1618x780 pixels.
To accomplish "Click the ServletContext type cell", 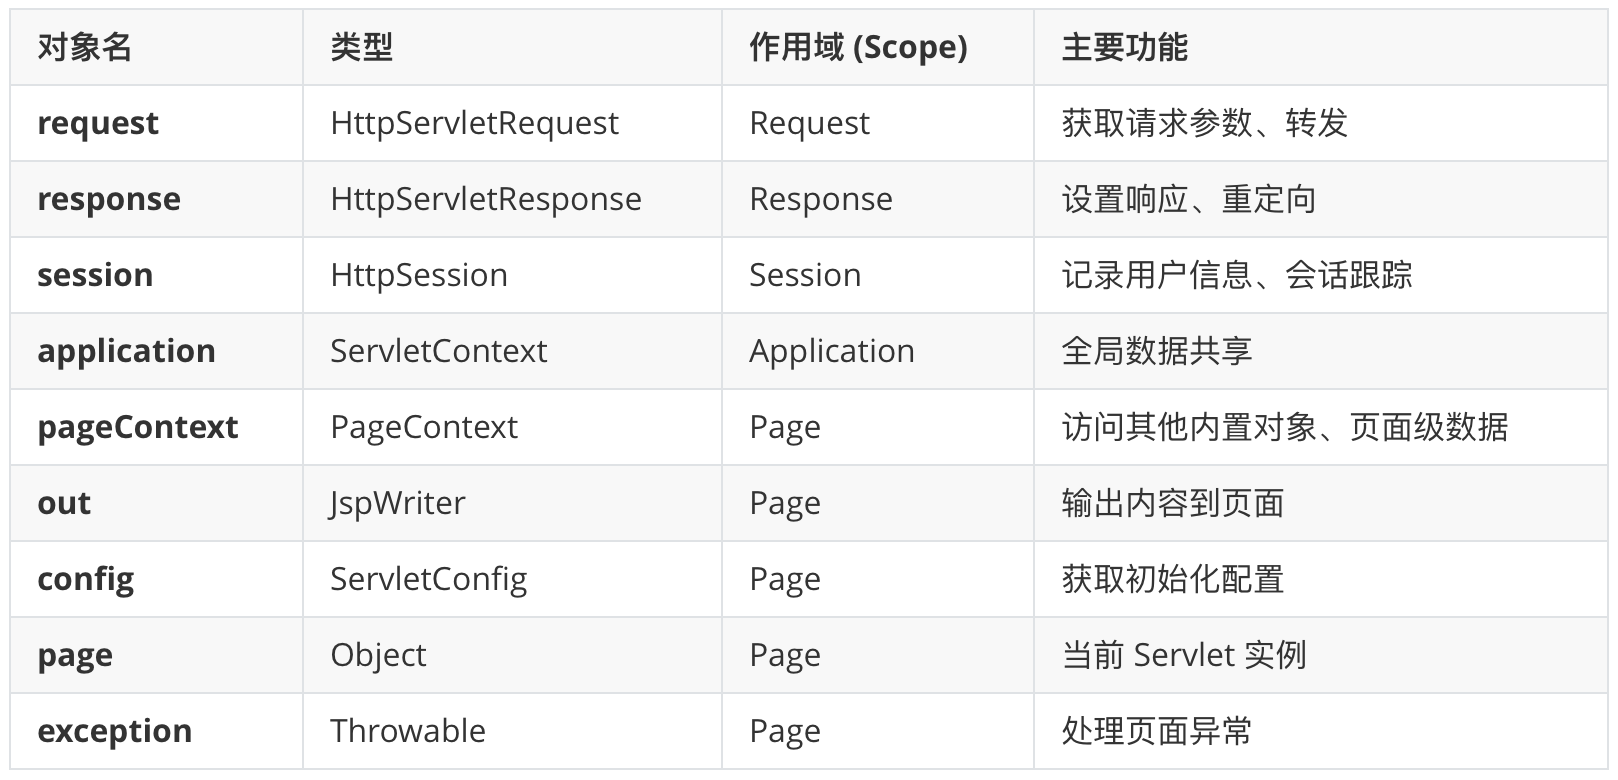I will click(439, 351).
